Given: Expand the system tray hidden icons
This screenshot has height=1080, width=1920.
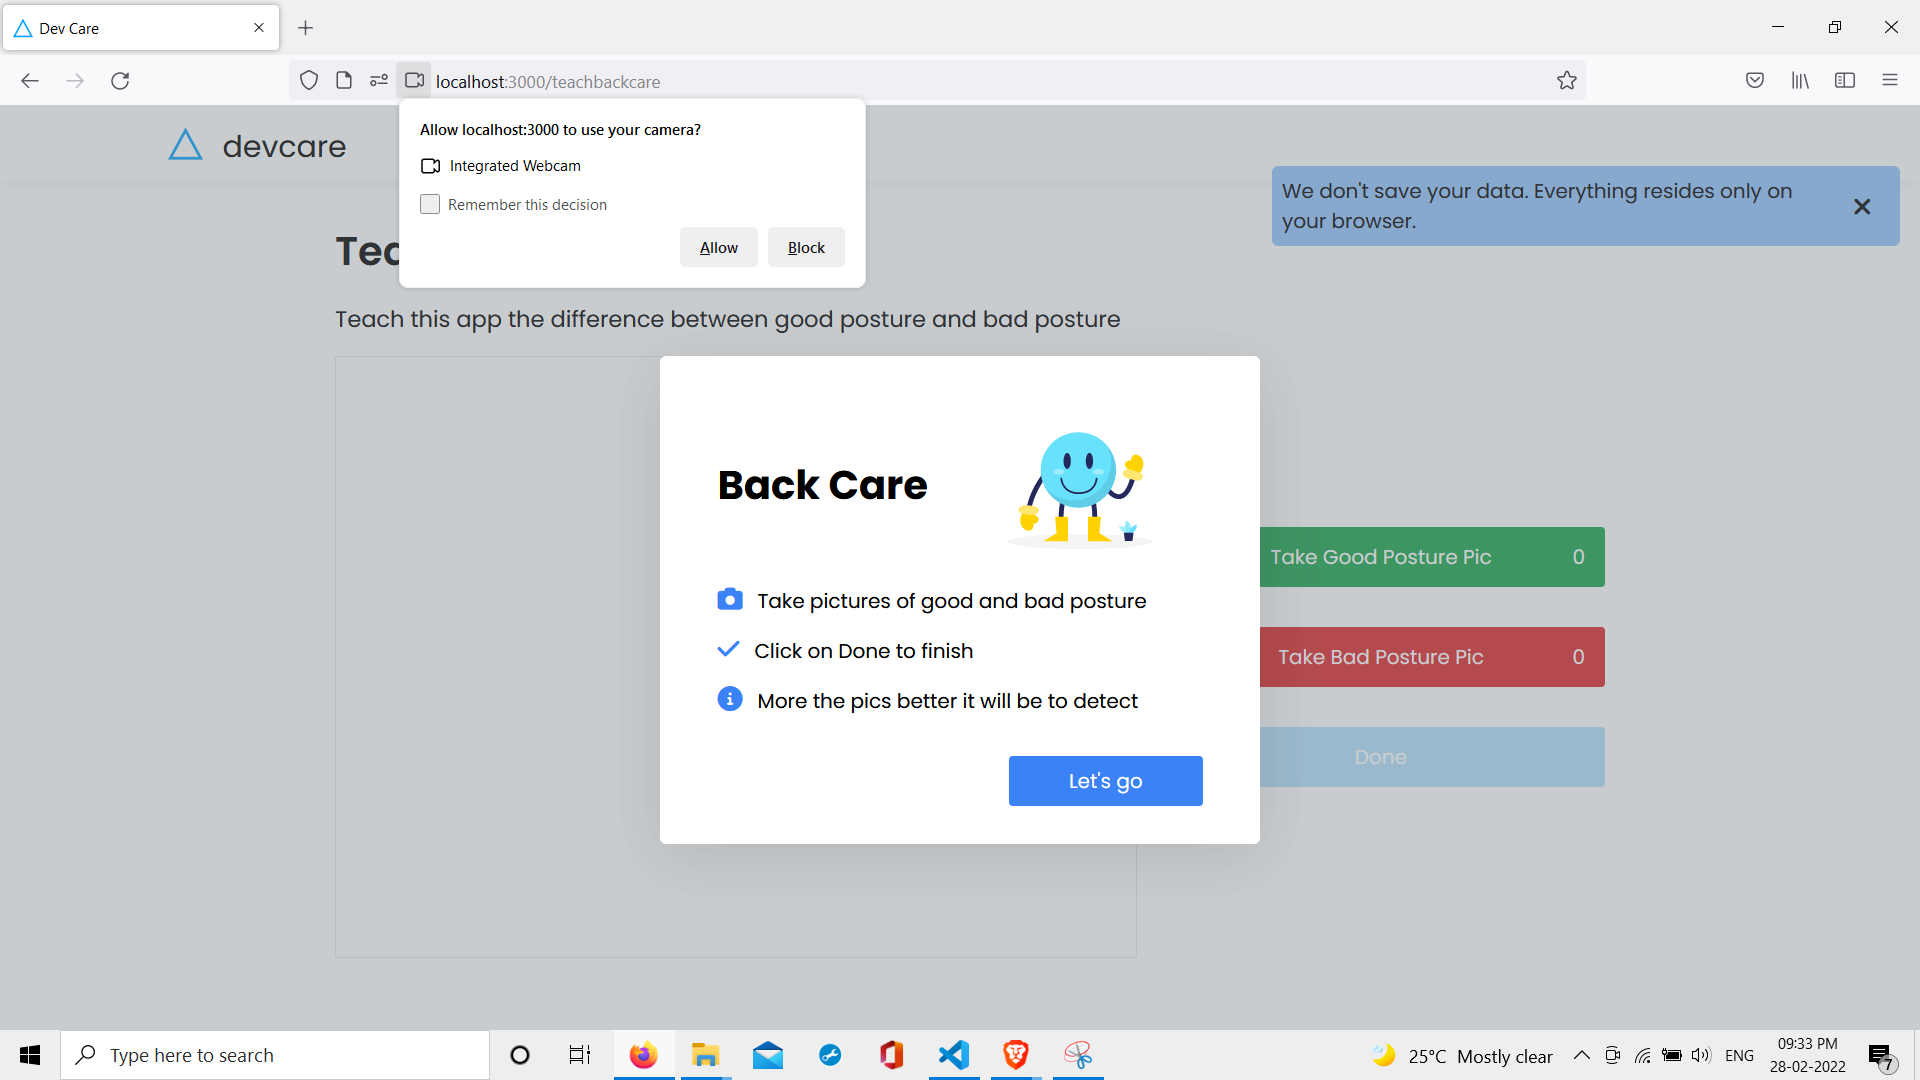Looking at the screenshot, I should (1581, 1055).
